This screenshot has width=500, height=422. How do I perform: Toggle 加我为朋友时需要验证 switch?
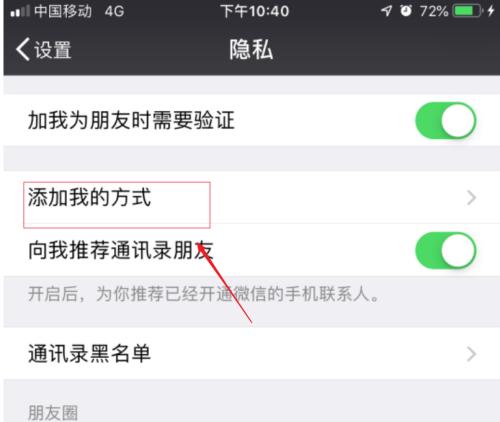point(446,120)
